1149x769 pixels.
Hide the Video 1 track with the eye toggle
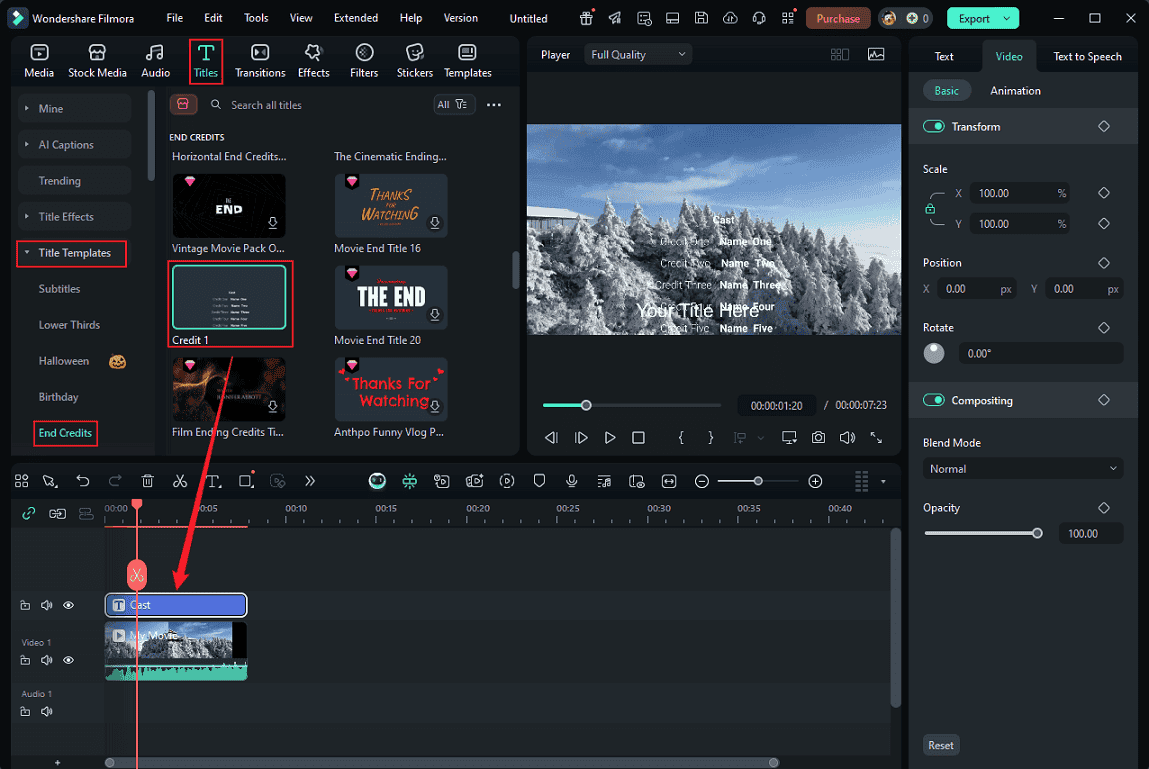click(68, 660)
